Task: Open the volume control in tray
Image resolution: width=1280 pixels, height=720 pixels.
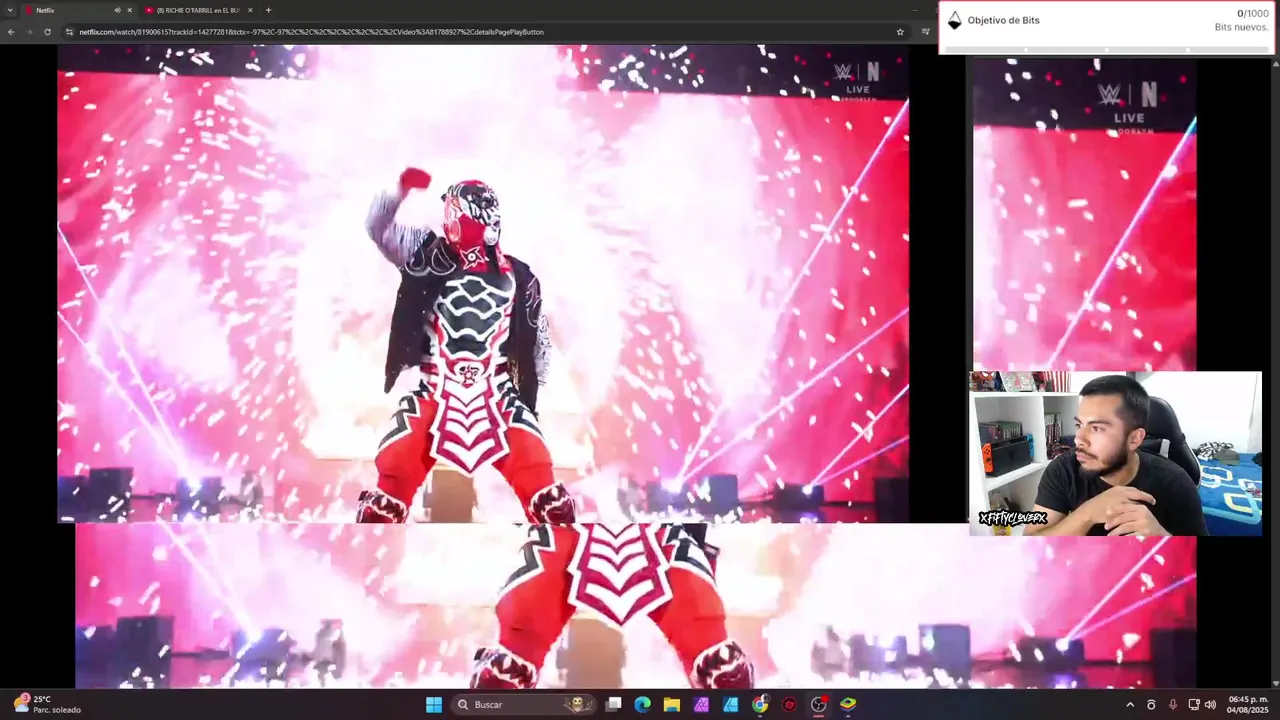Action: click(x=1210, y=705)
